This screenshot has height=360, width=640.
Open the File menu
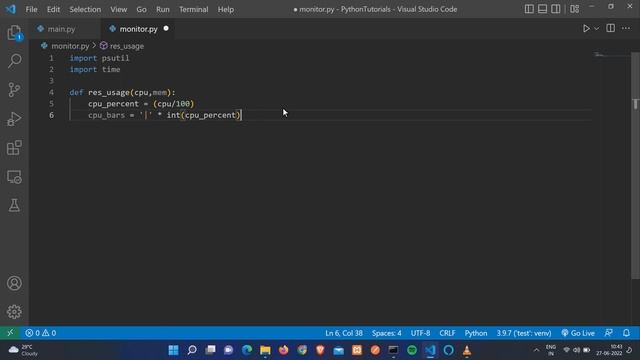point(31,9)
